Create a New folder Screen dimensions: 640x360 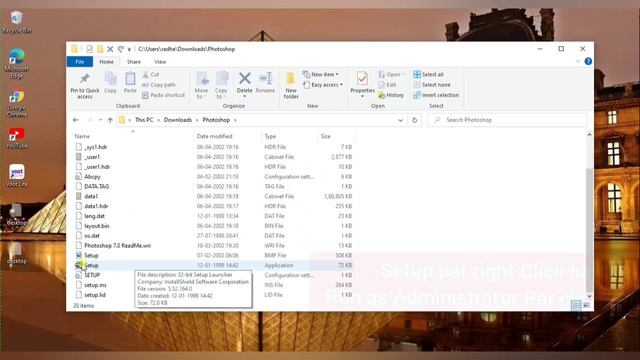point(291,85)
